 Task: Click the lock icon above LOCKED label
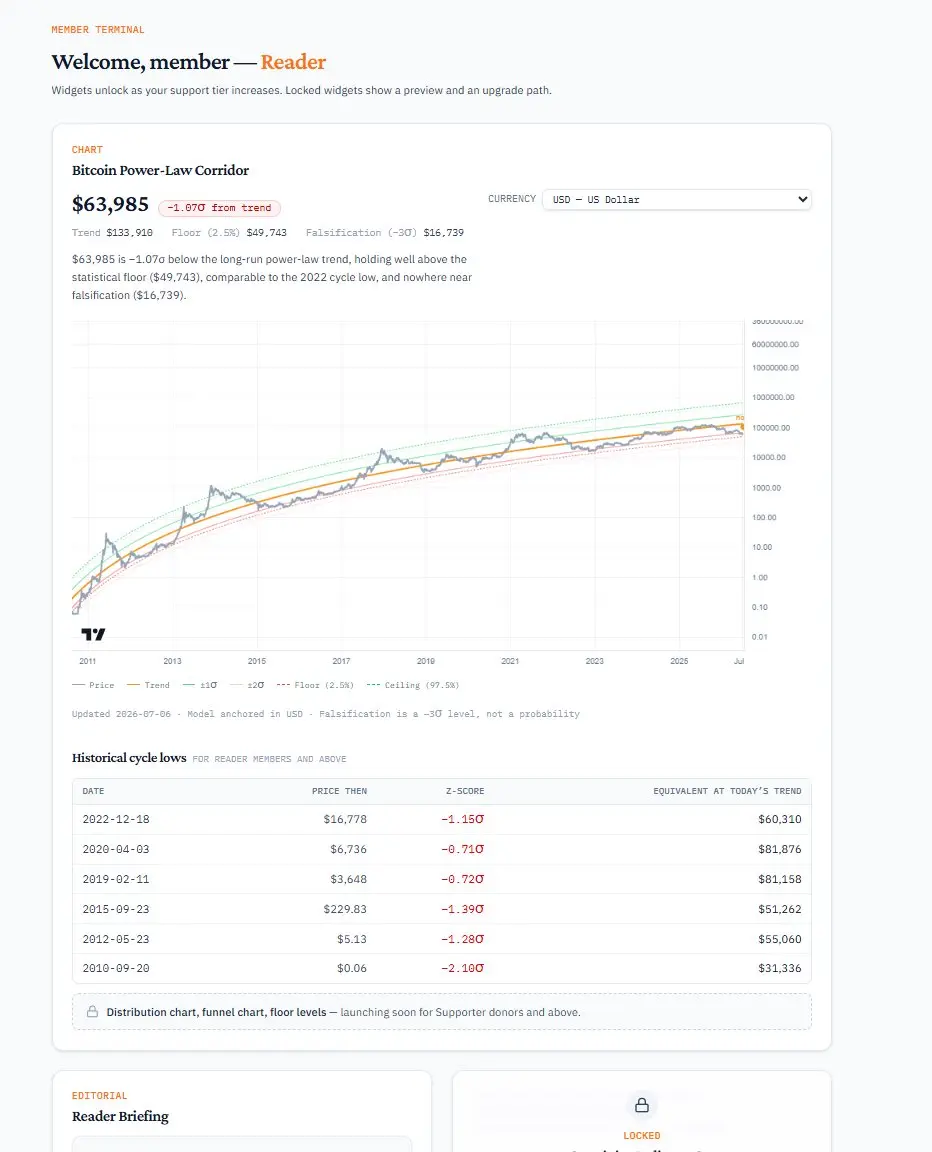click(x=642, y=1105)
